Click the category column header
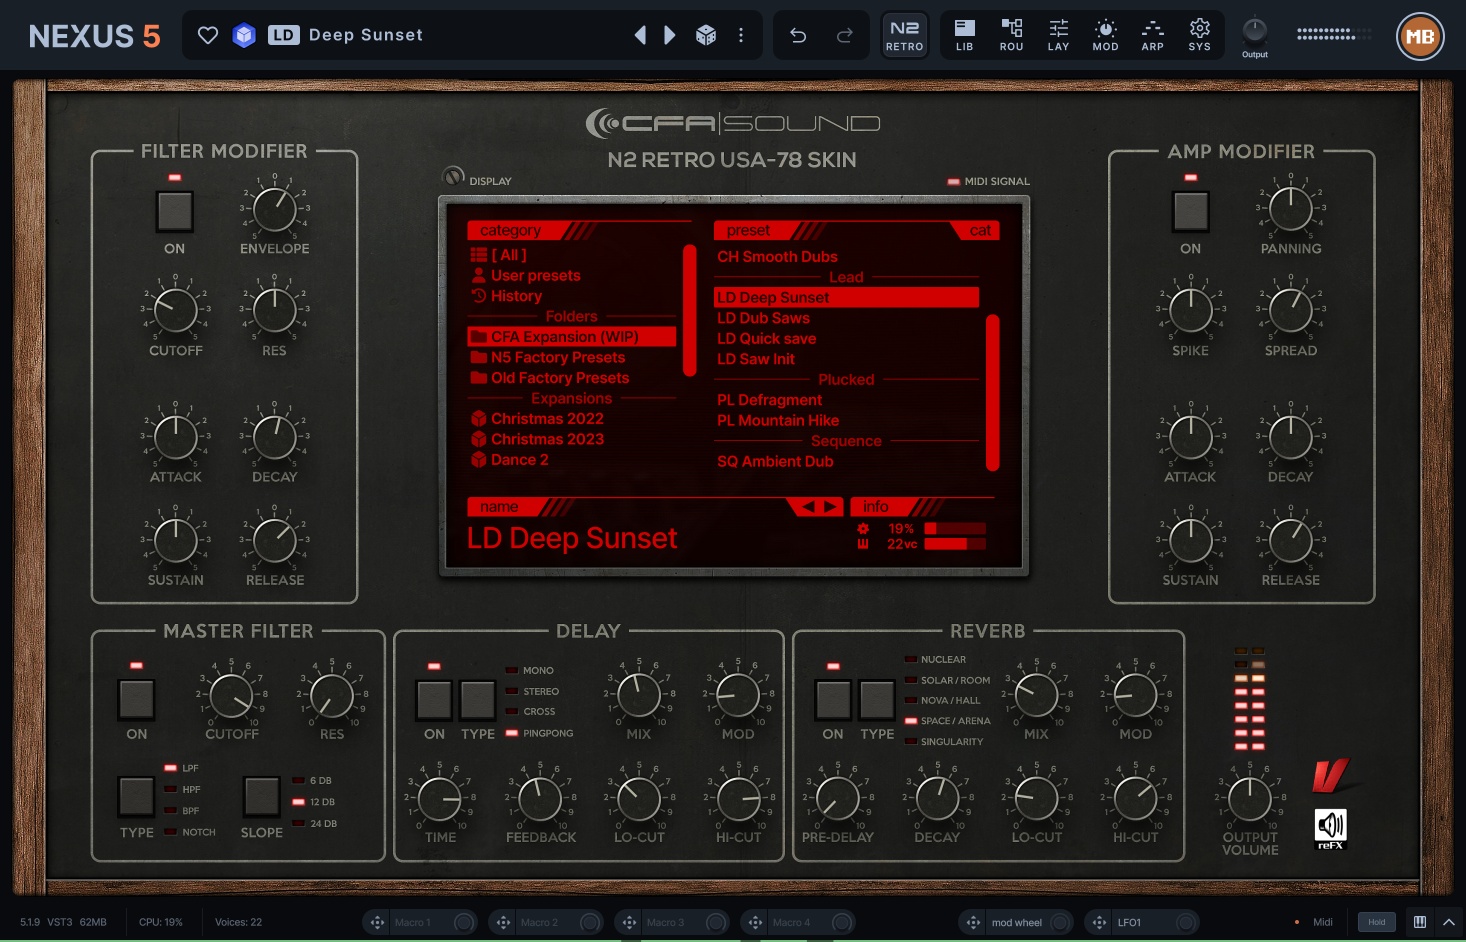Image resolution: width=1466 pixels, height=942 pixels. [x=510, y=231]
